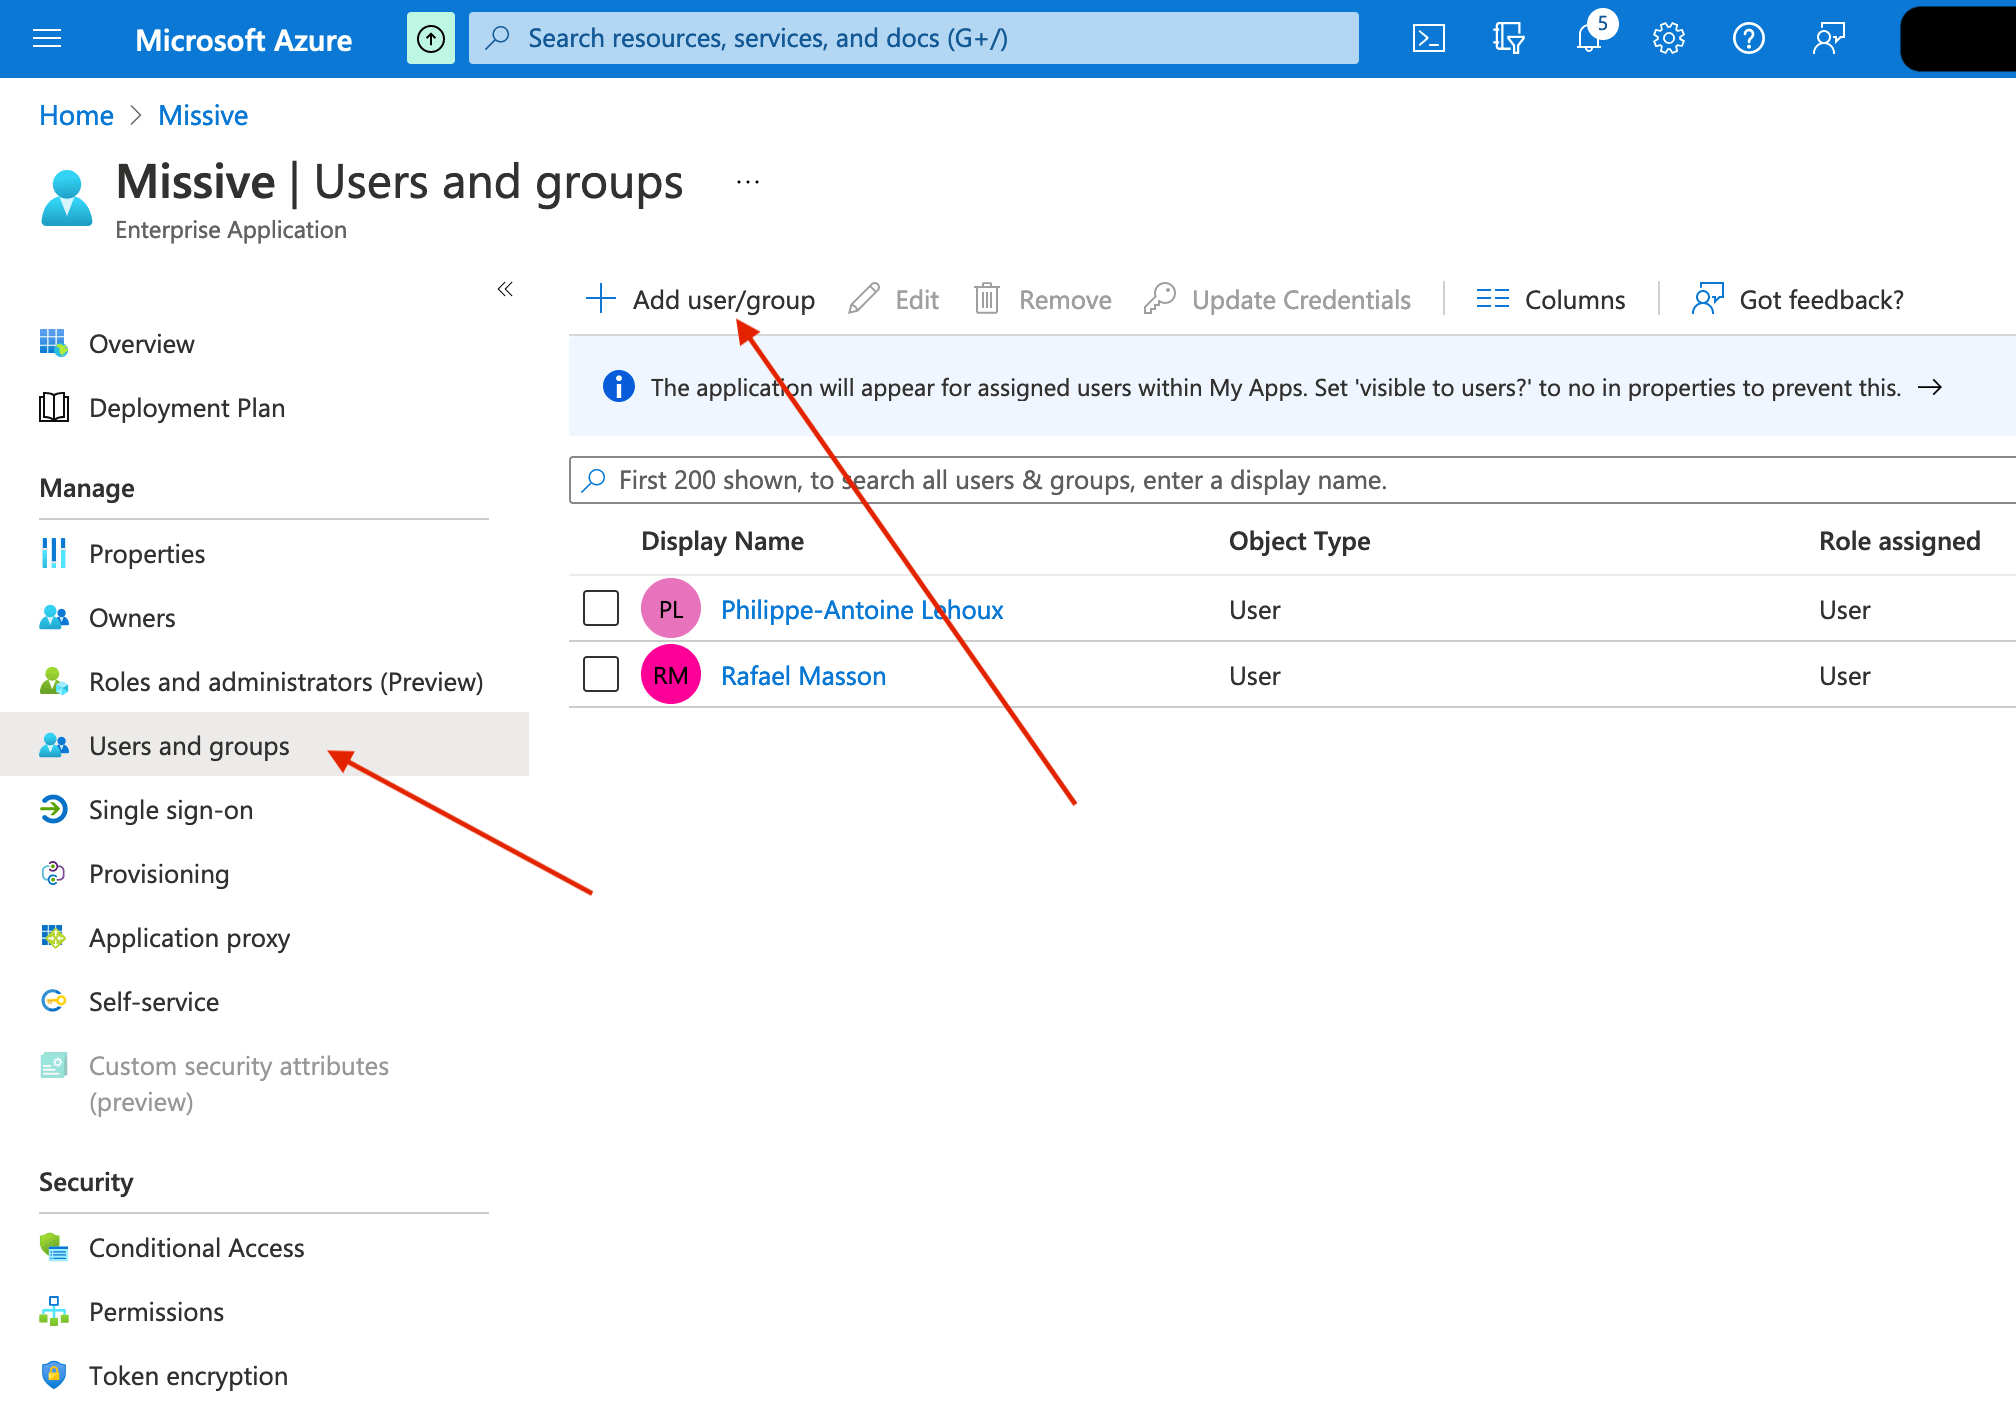
Task: Follow the banner arrow to properties
Action: pyautogui.click(x=1930, y=387)
